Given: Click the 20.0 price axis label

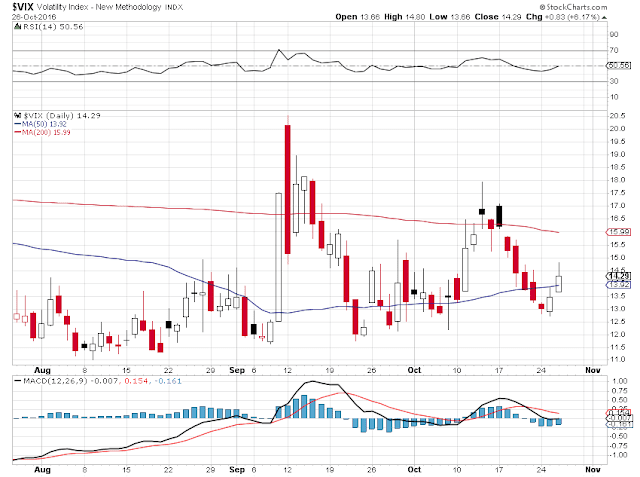Looking at the screenshot, I should [617, 129].
